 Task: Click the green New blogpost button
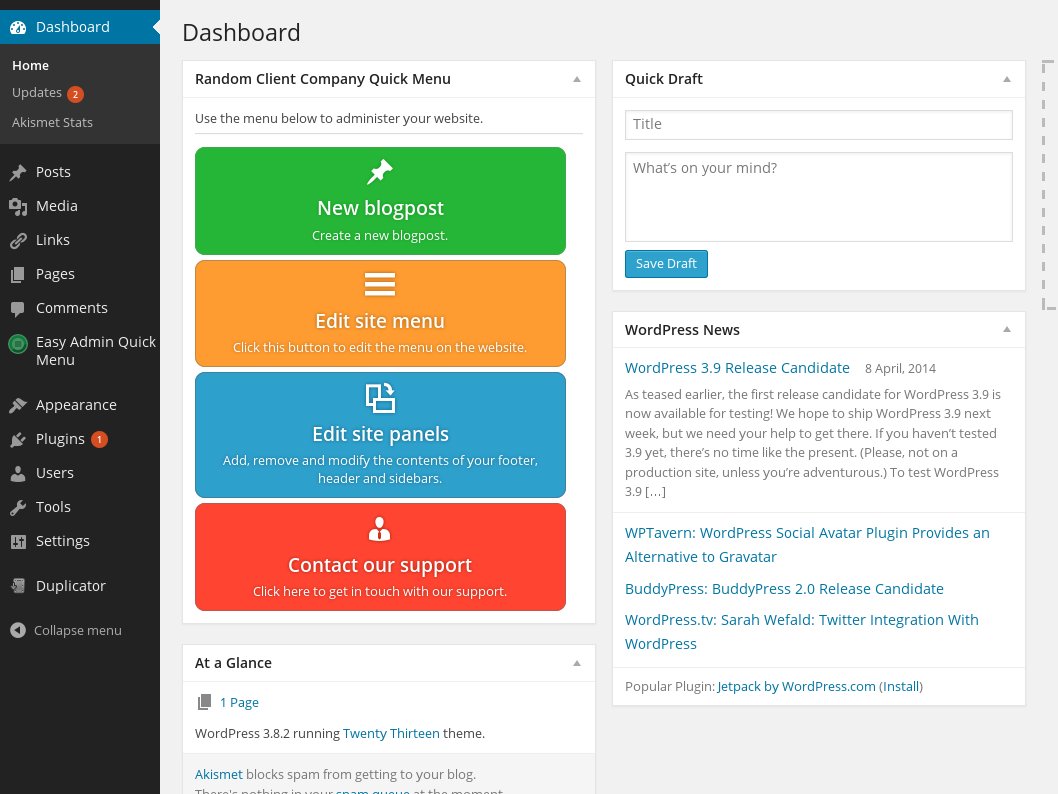pos(380,201)
